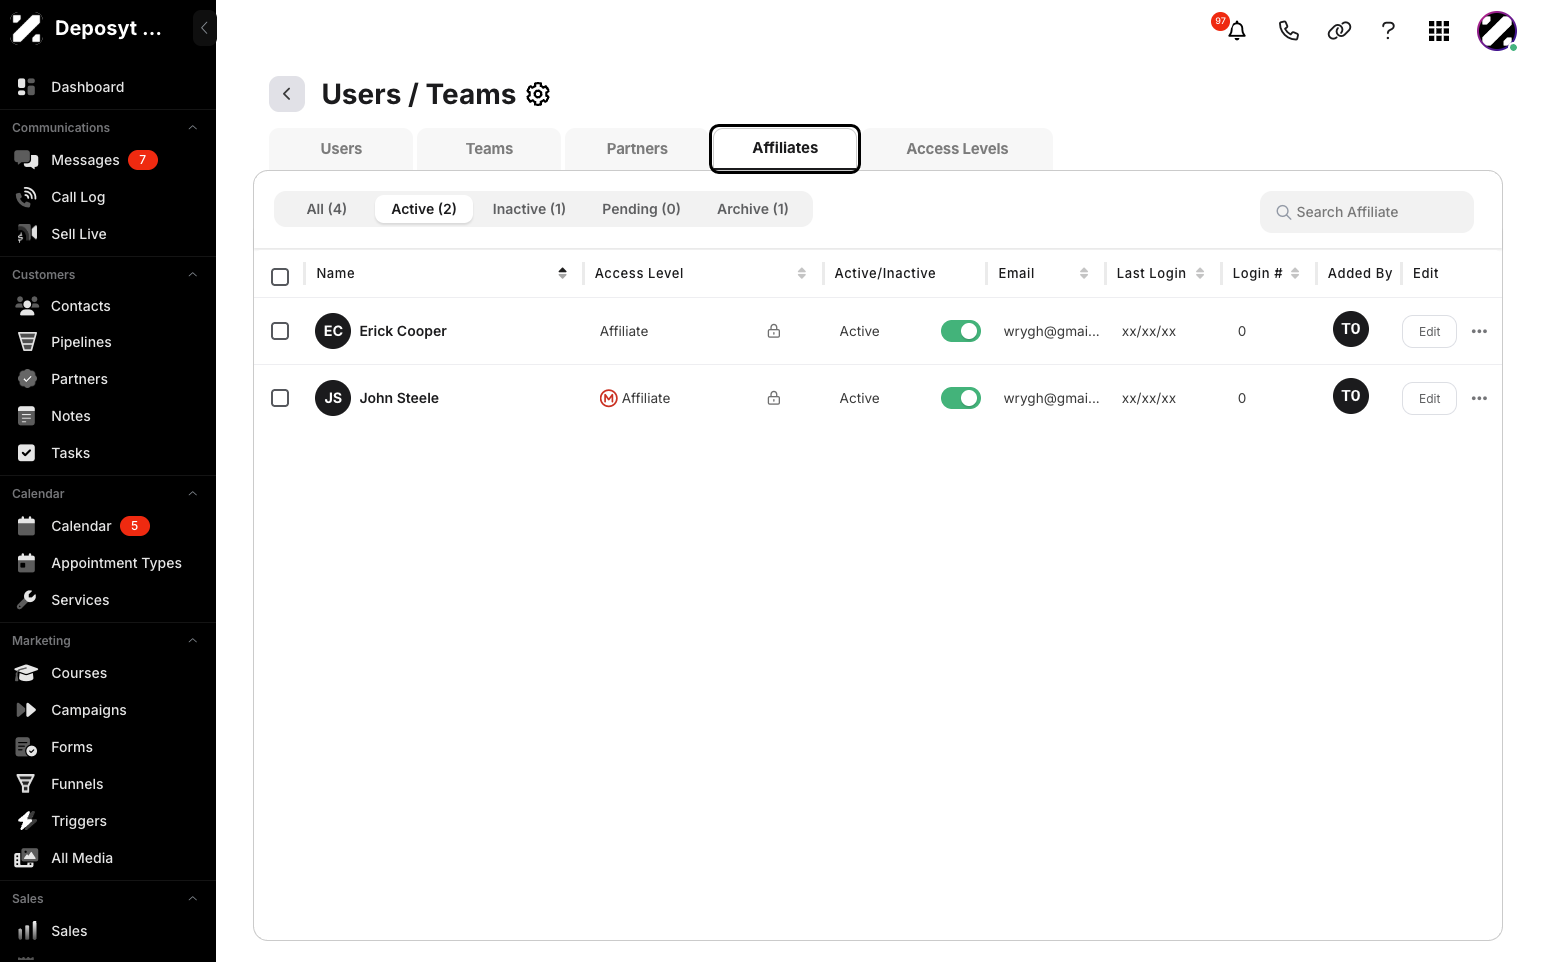Image resolution: width=1541 pixels, height=962 pixels.
Task: Collapse the Customers section
Action: point(193,275)
